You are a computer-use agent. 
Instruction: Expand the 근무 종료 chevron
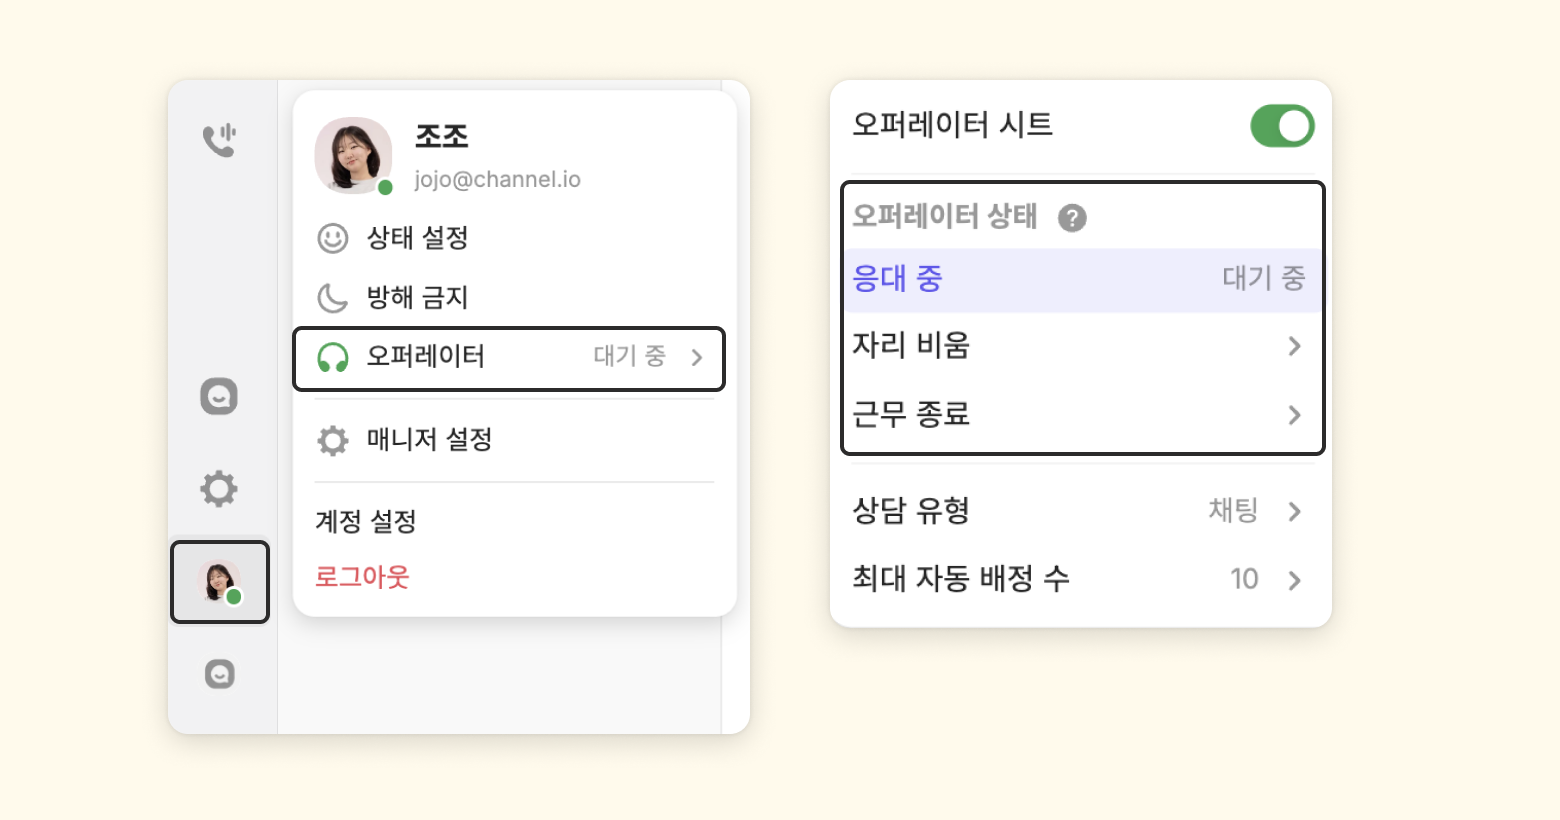1294,415
